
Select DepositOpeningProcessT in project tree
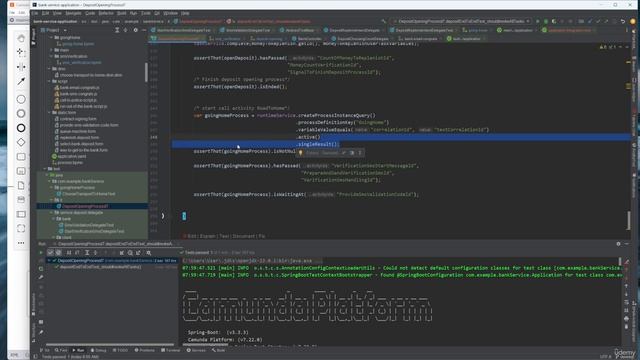(x=93, y=206)
